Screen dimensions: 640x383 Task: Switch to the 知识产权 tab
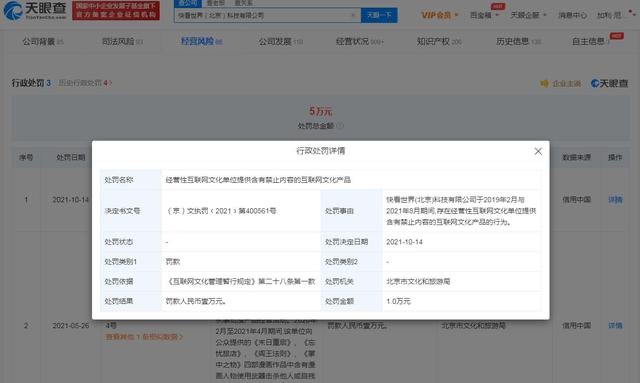[439, 41]
